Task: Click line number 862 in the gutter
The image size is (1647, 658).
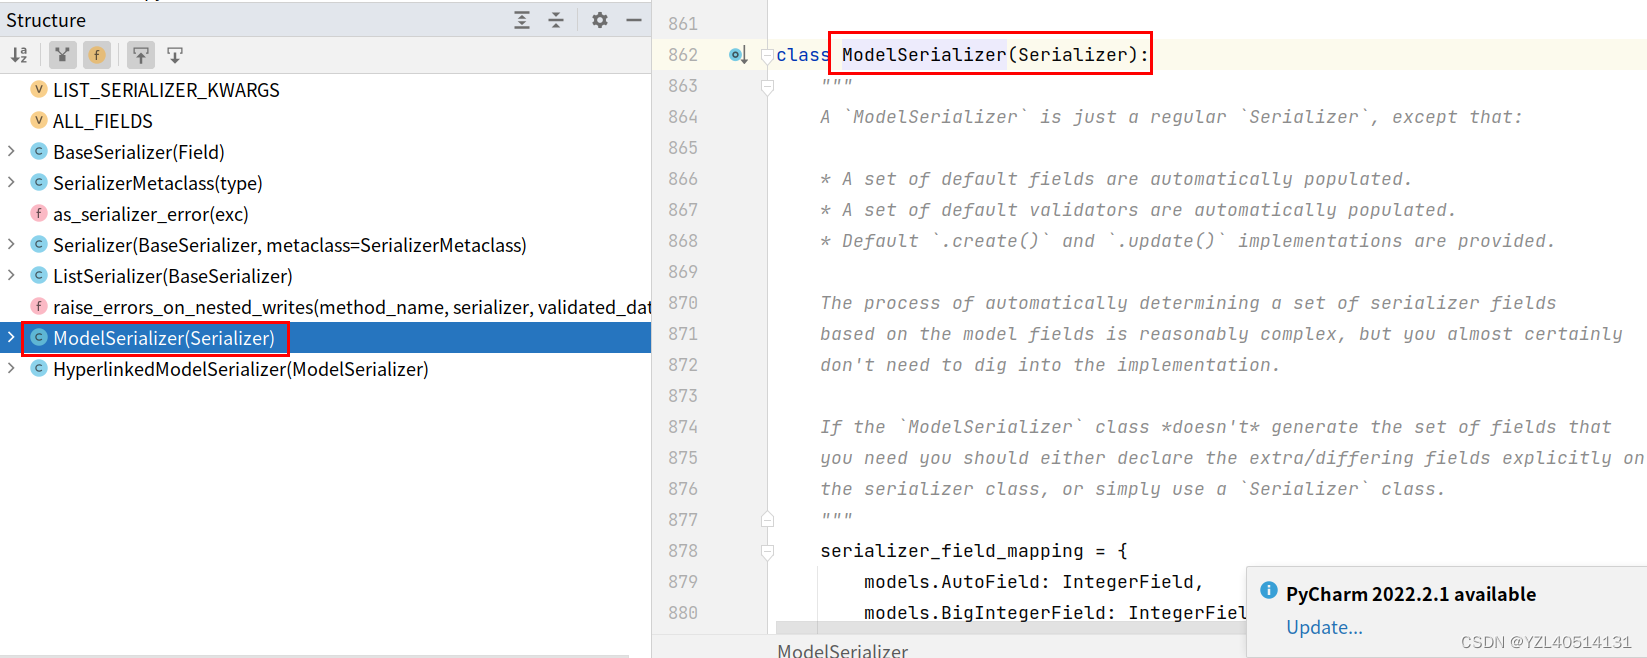Action: click(683, 55)
